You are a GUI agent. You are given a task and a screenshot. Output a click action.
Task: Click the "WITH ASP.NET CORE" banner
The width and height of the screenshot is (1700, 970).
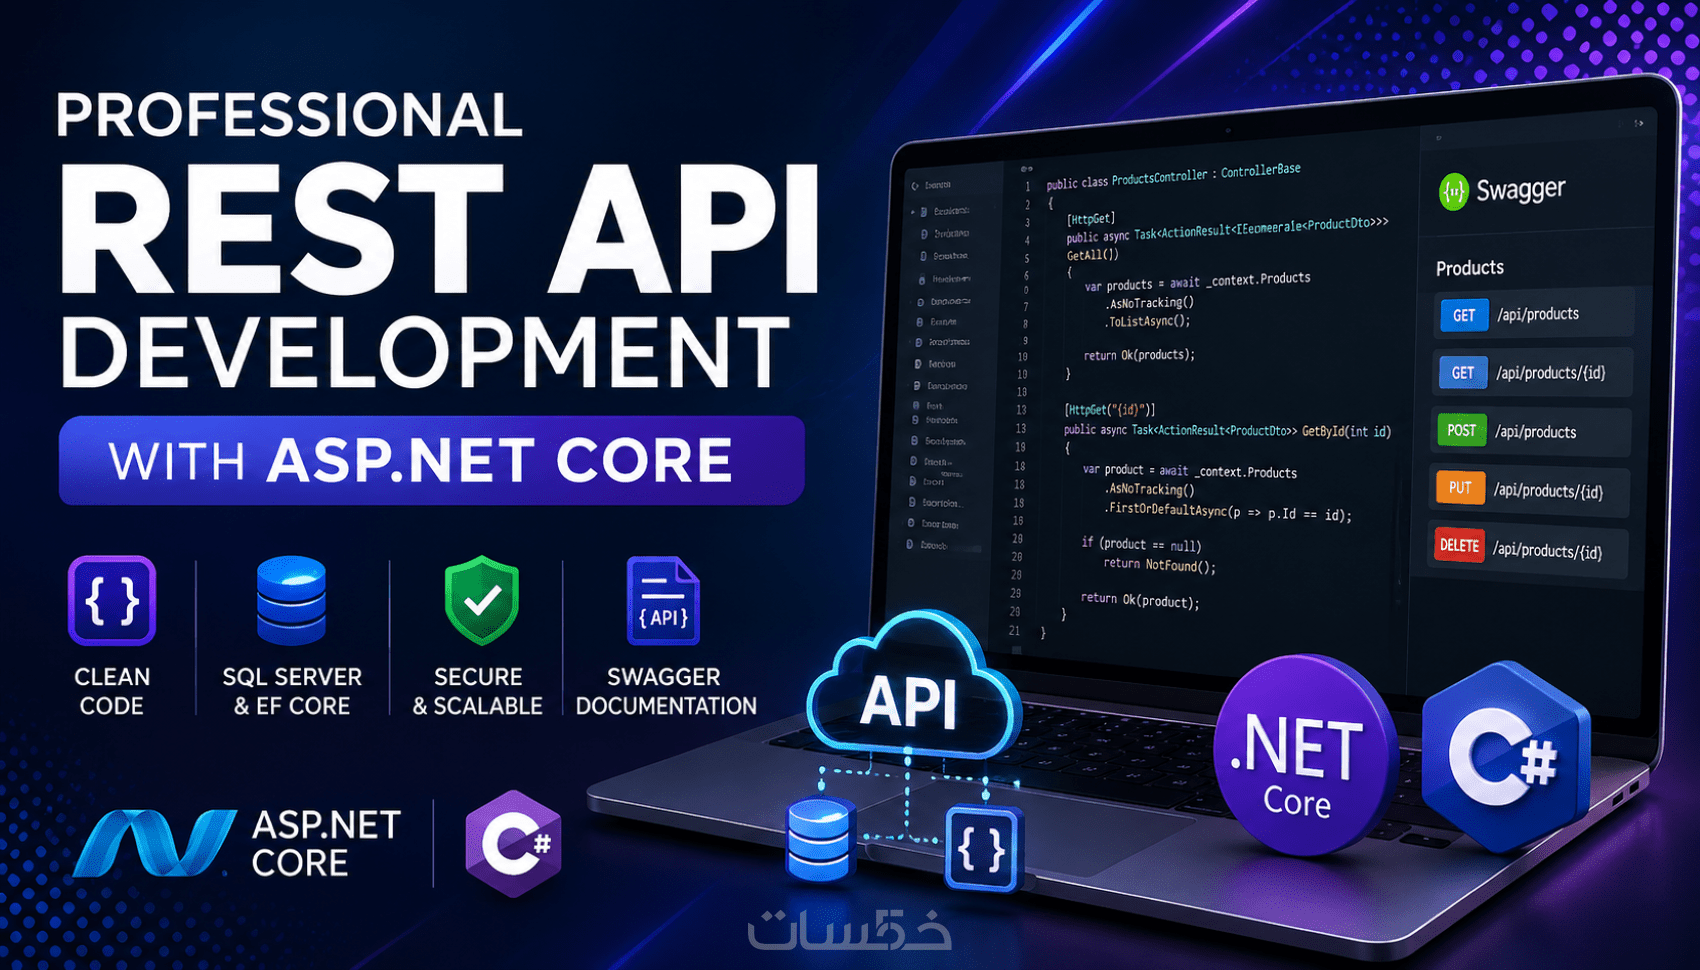(x=432, y=460)
